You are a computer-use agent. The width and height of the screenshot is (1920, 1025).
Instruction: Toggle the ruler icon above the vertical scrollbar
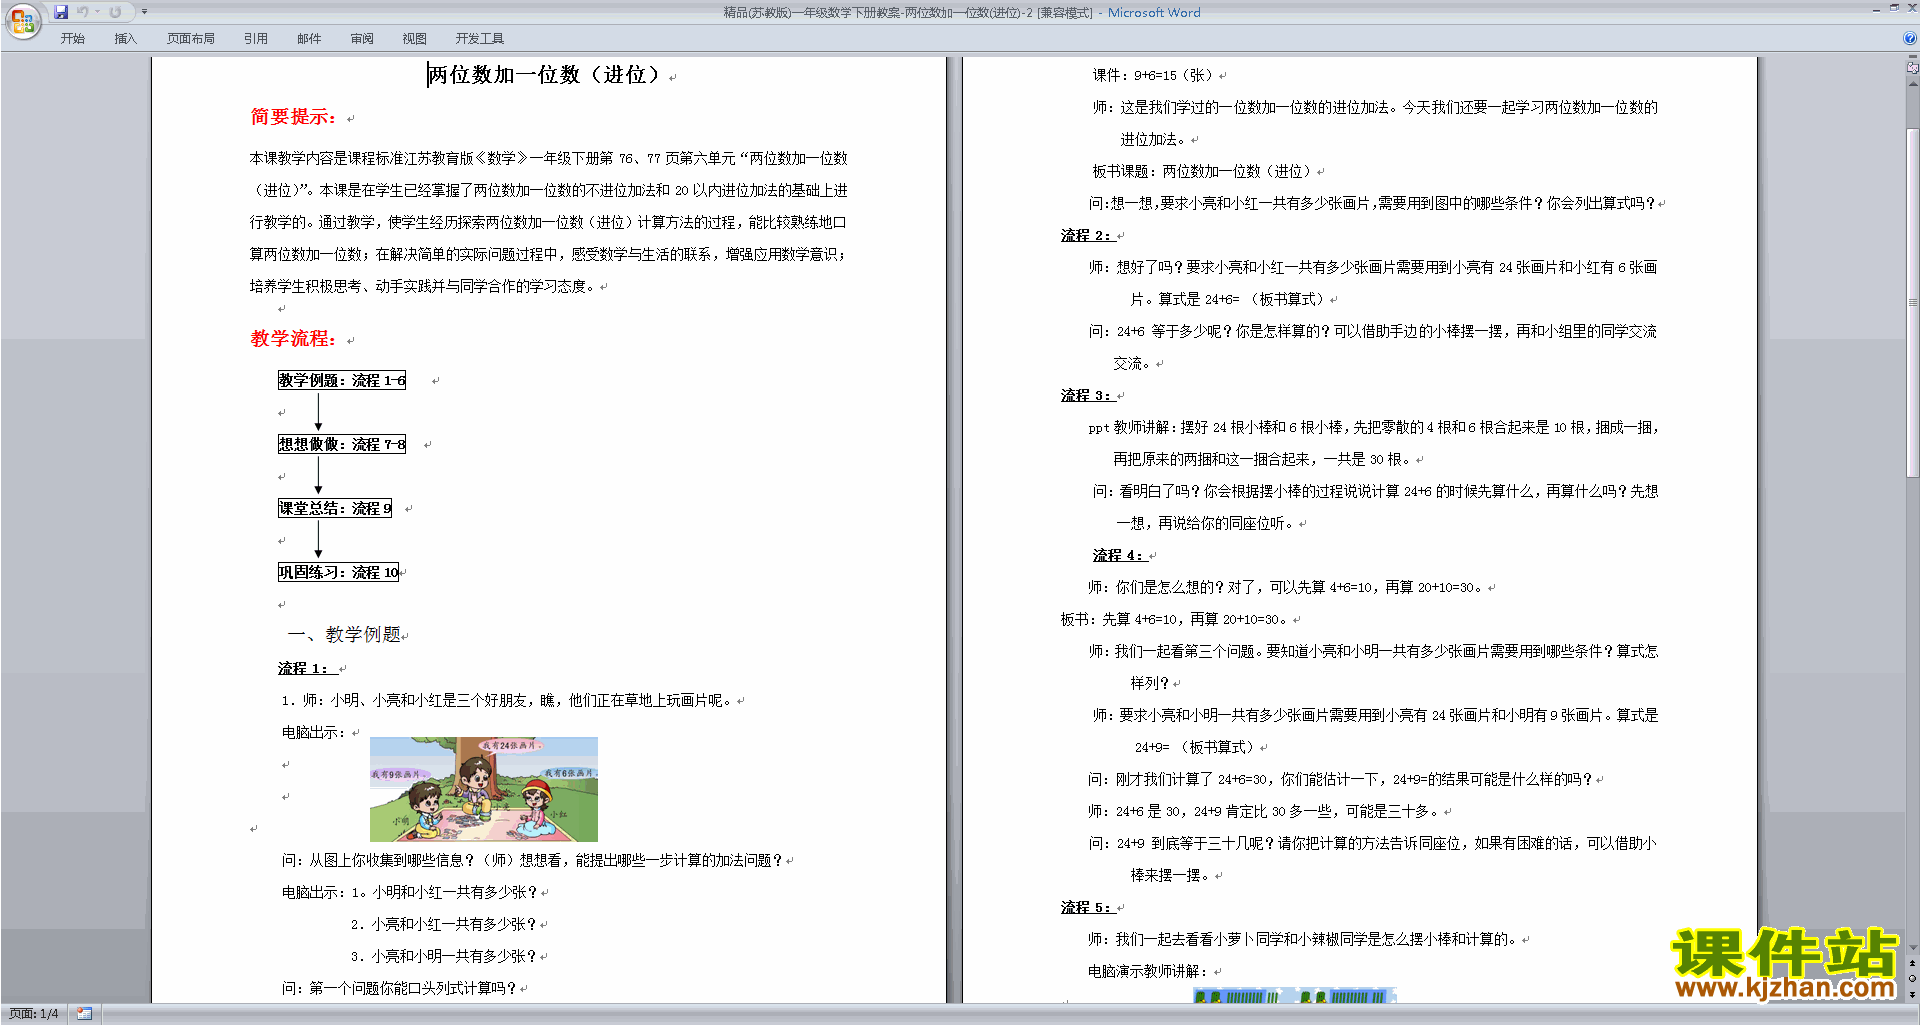1913,69
